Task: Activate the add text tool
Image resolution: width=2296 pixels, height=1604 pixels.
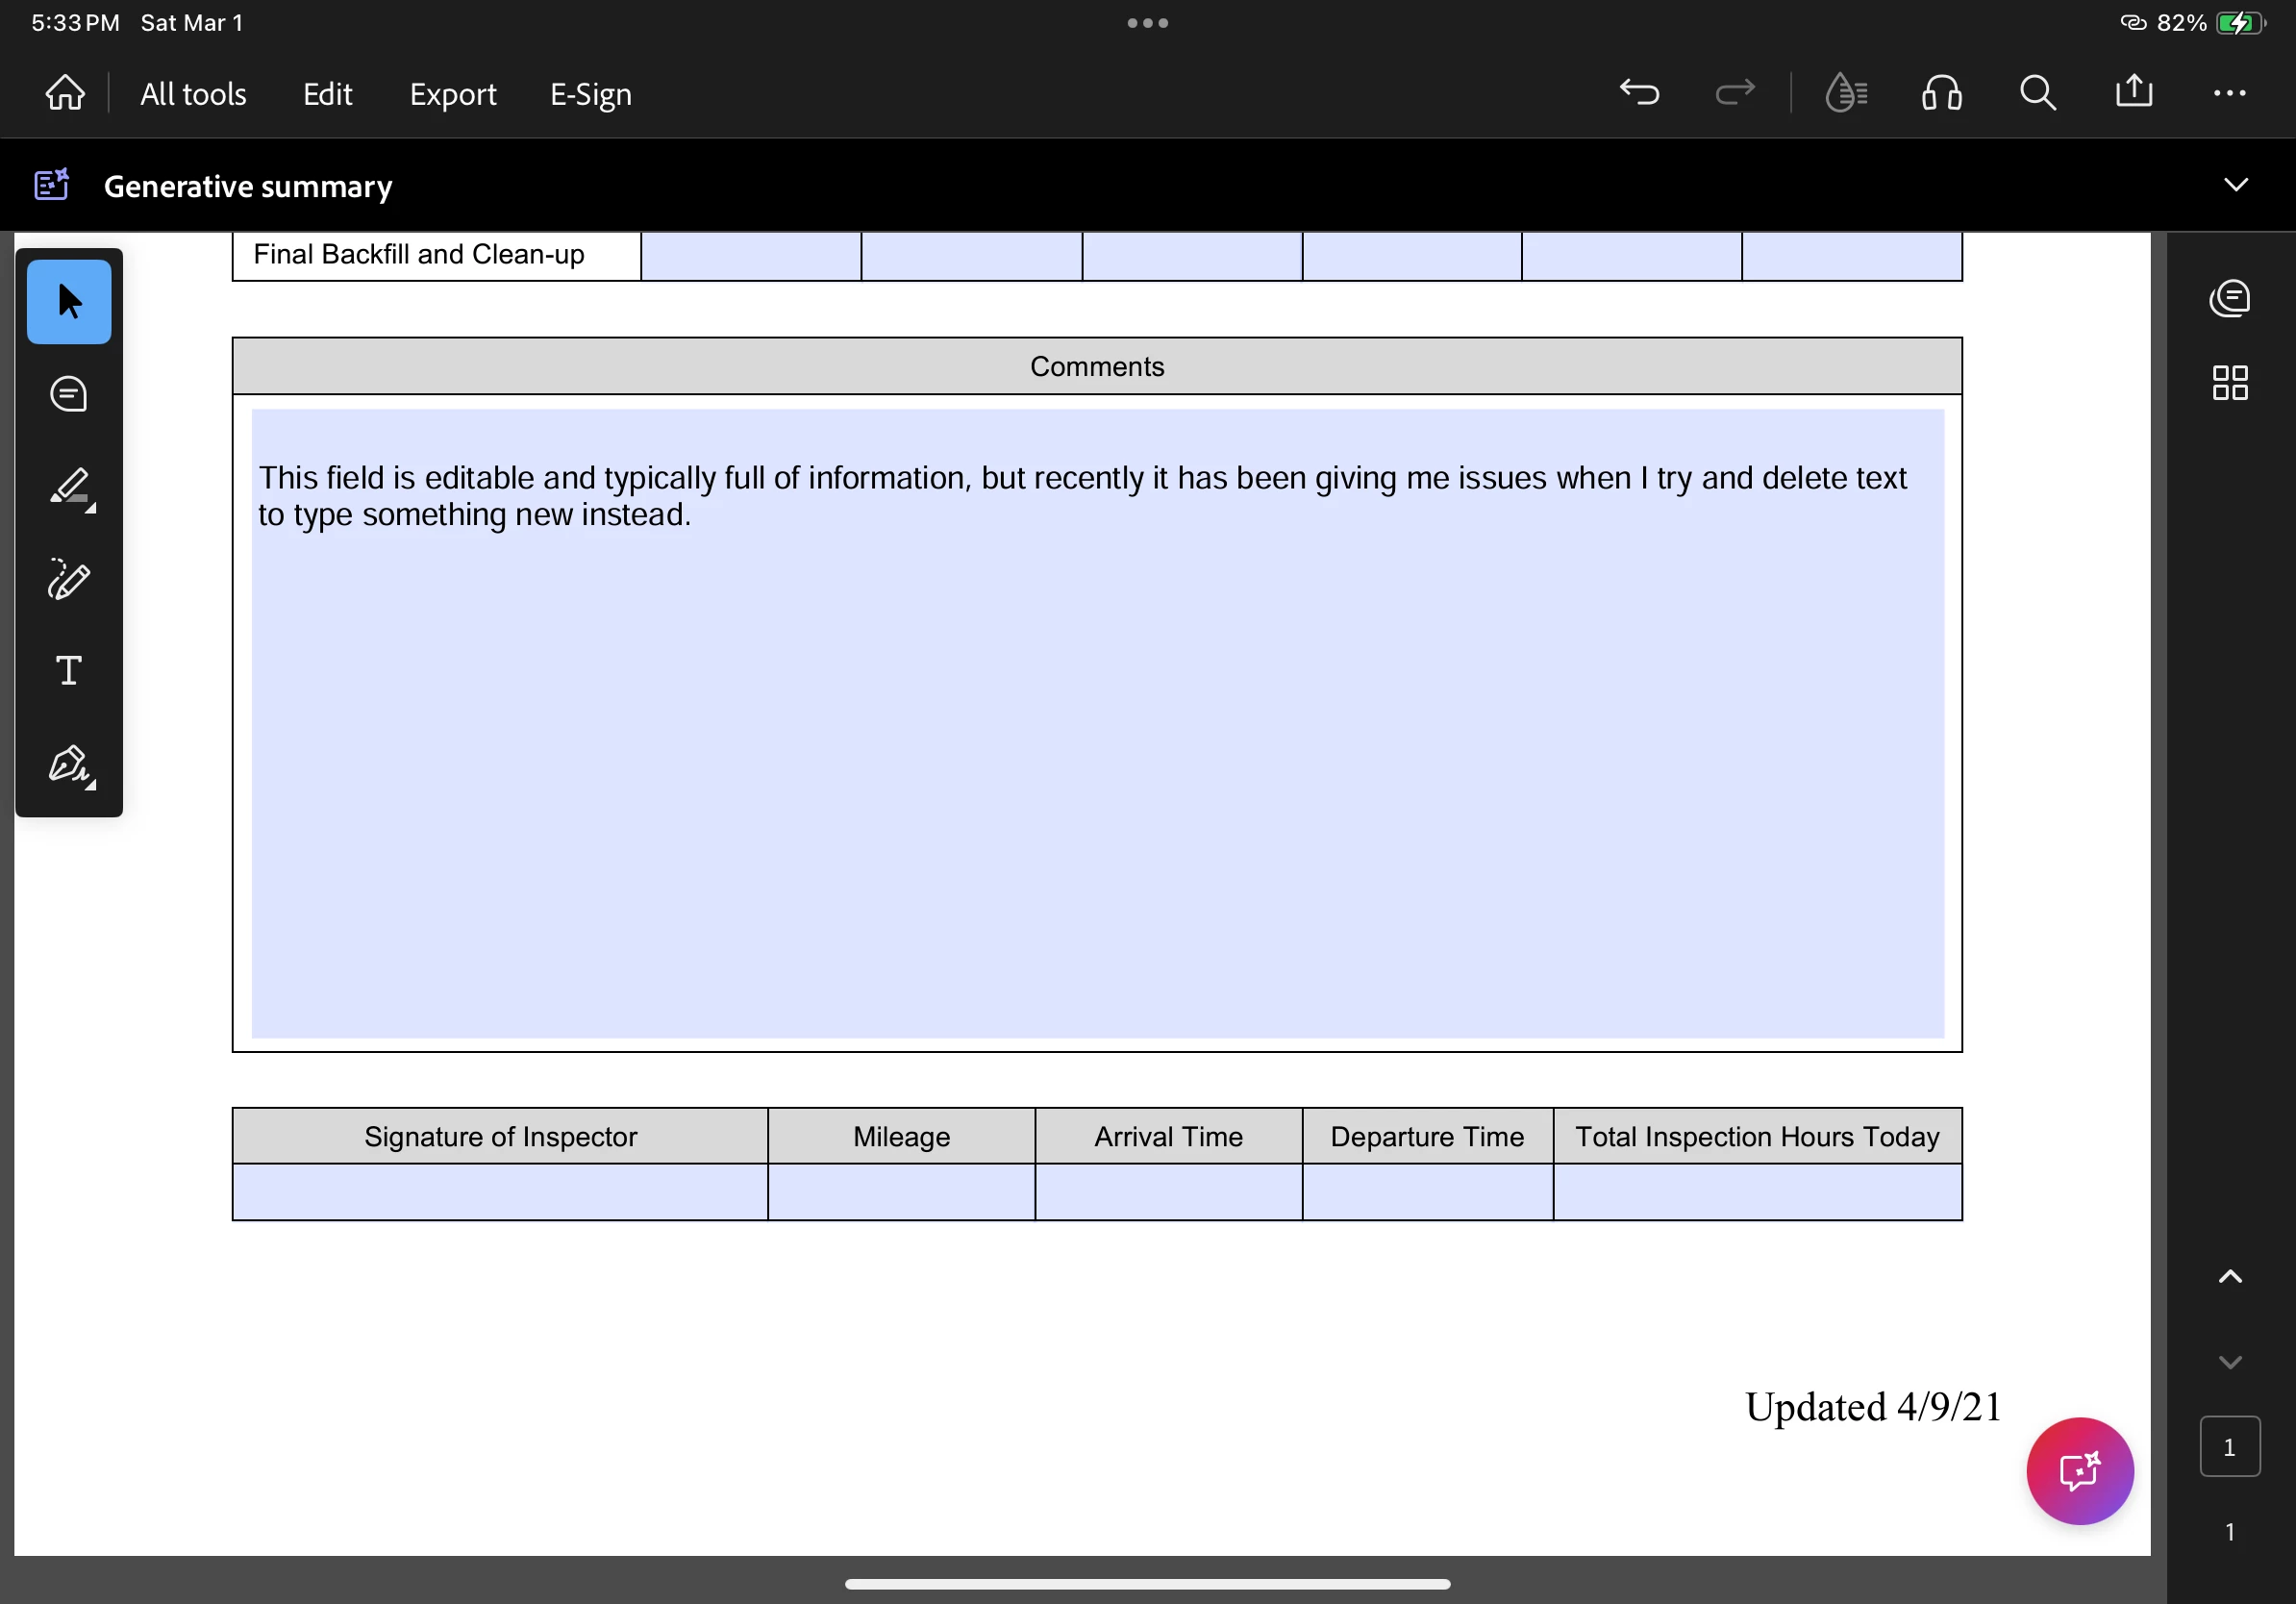Action: (x=69, y=670)
